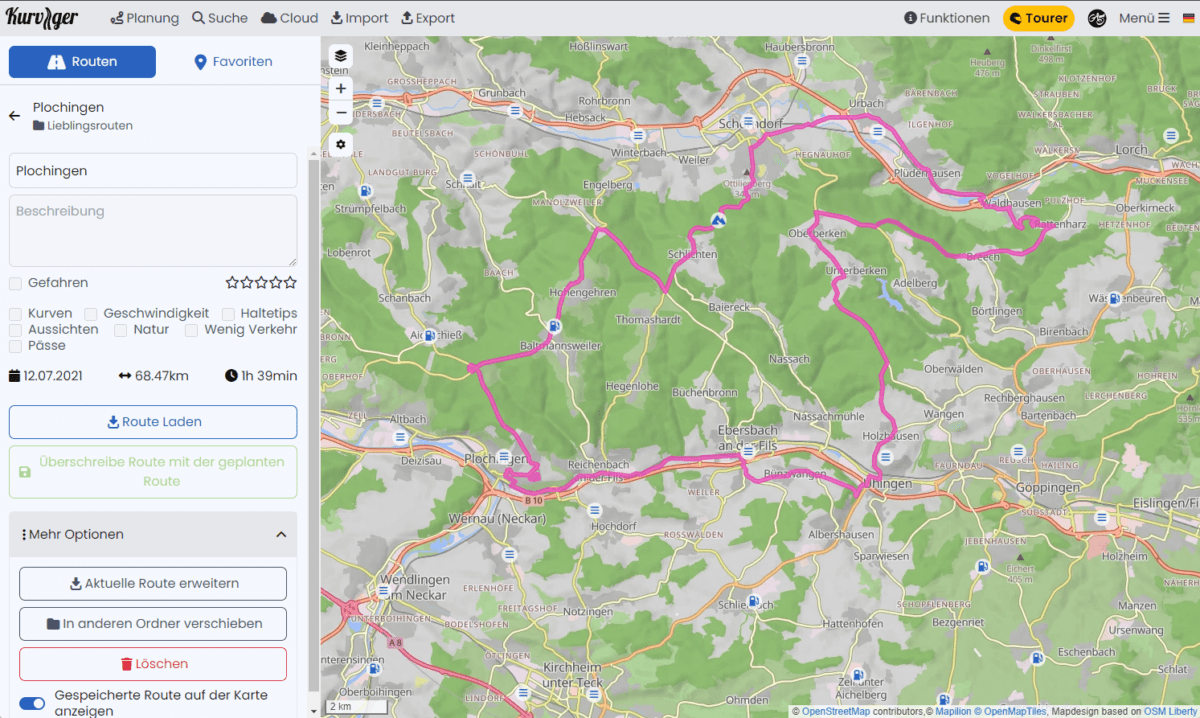Click the fuel station marker near Wäschenbeuren
1200x718 pixels.
pyautogui.click(x=1113, y=298)
